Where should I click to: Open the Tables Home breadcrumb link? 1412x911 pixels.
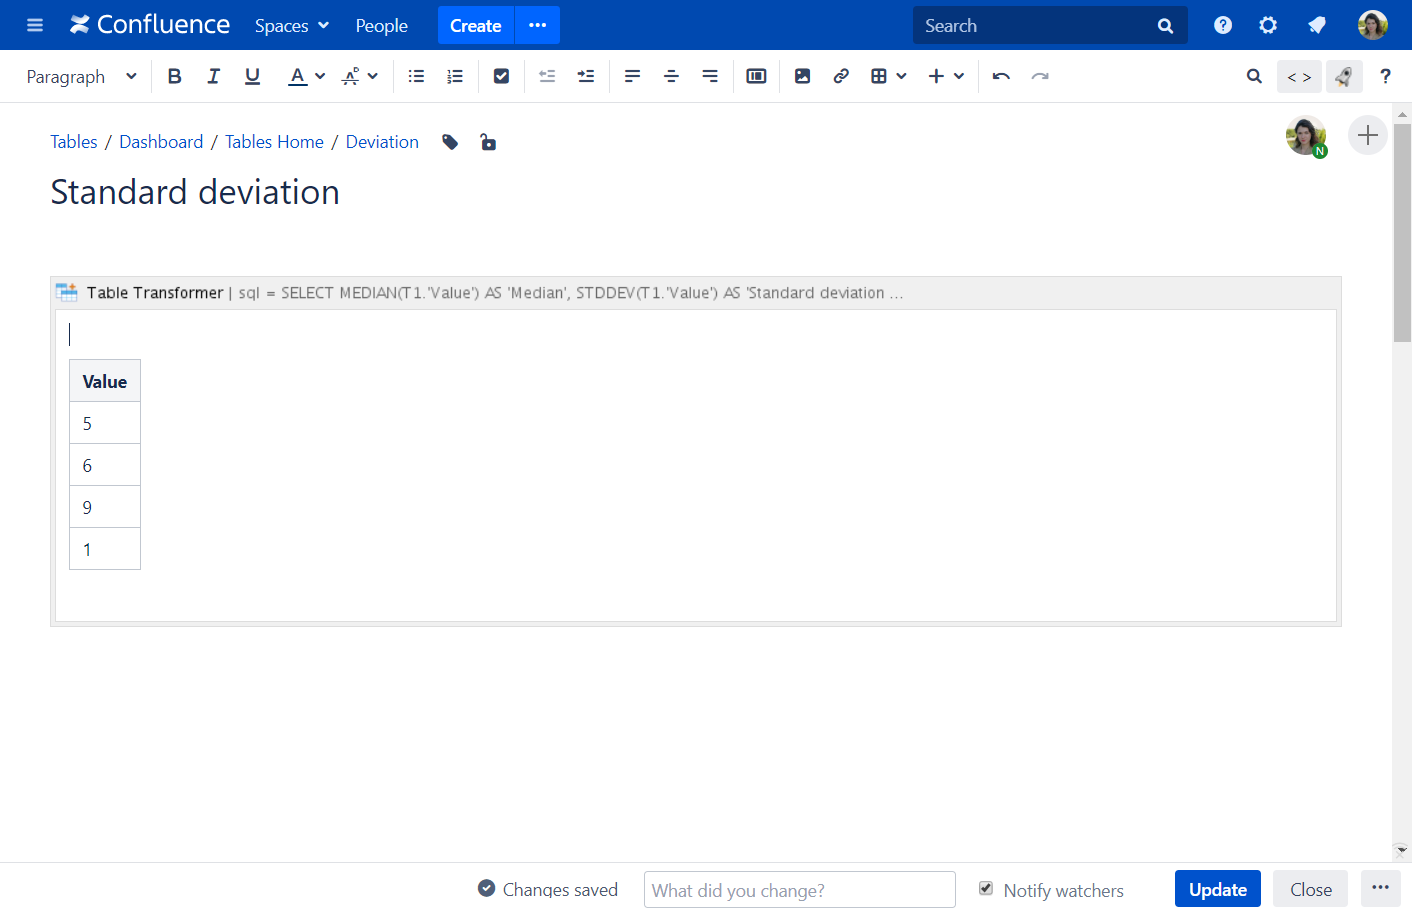pos(274,142)
